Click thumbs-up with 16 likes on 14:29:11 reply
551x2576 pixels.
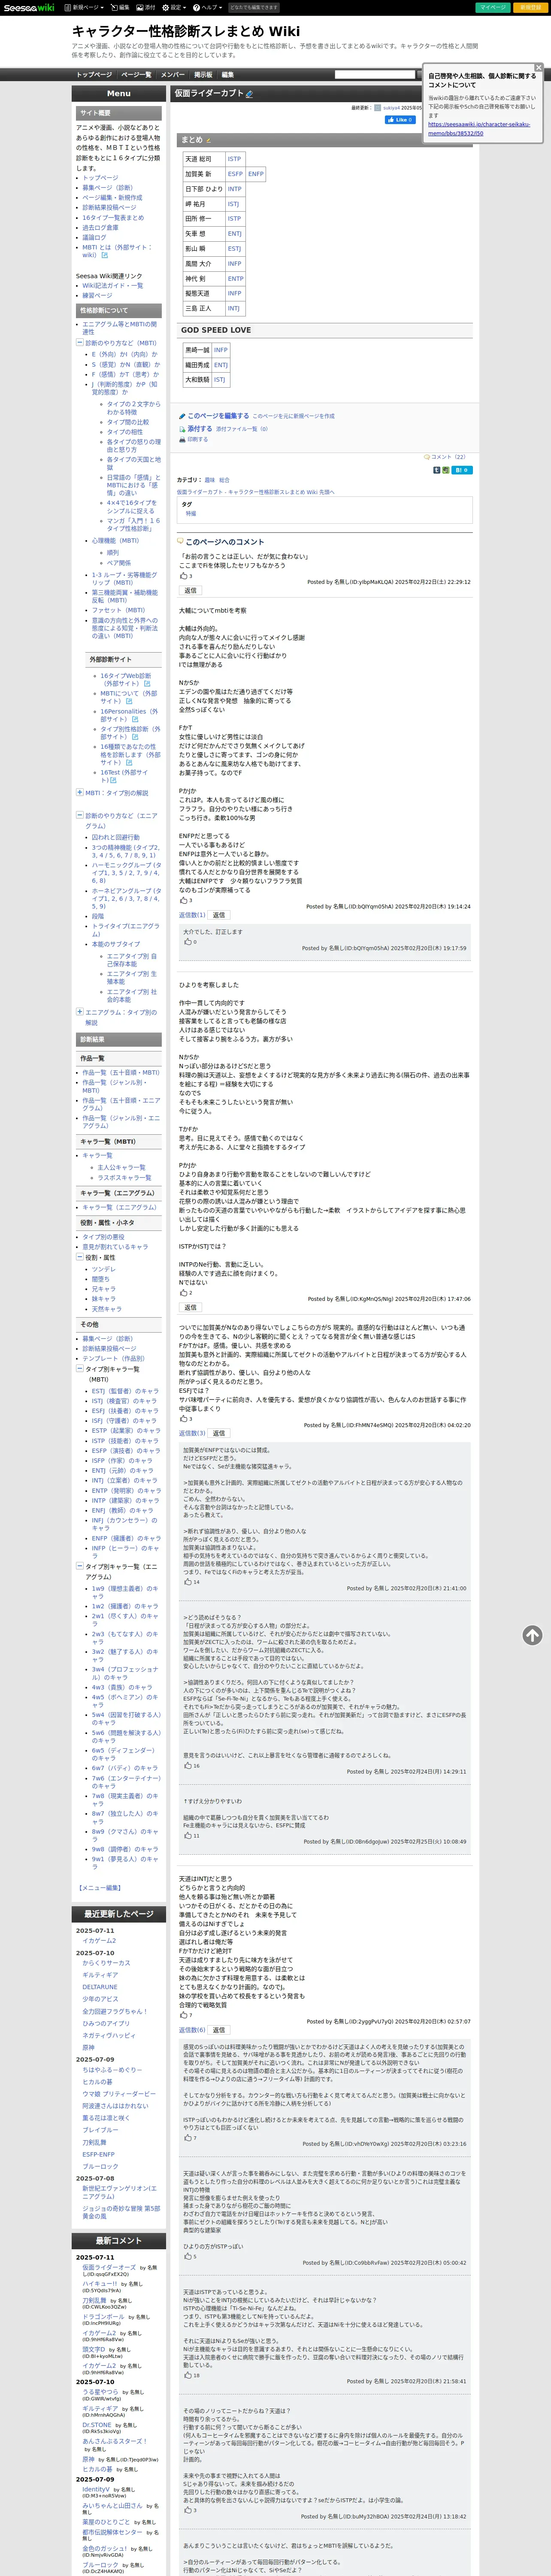(187, 1765)
